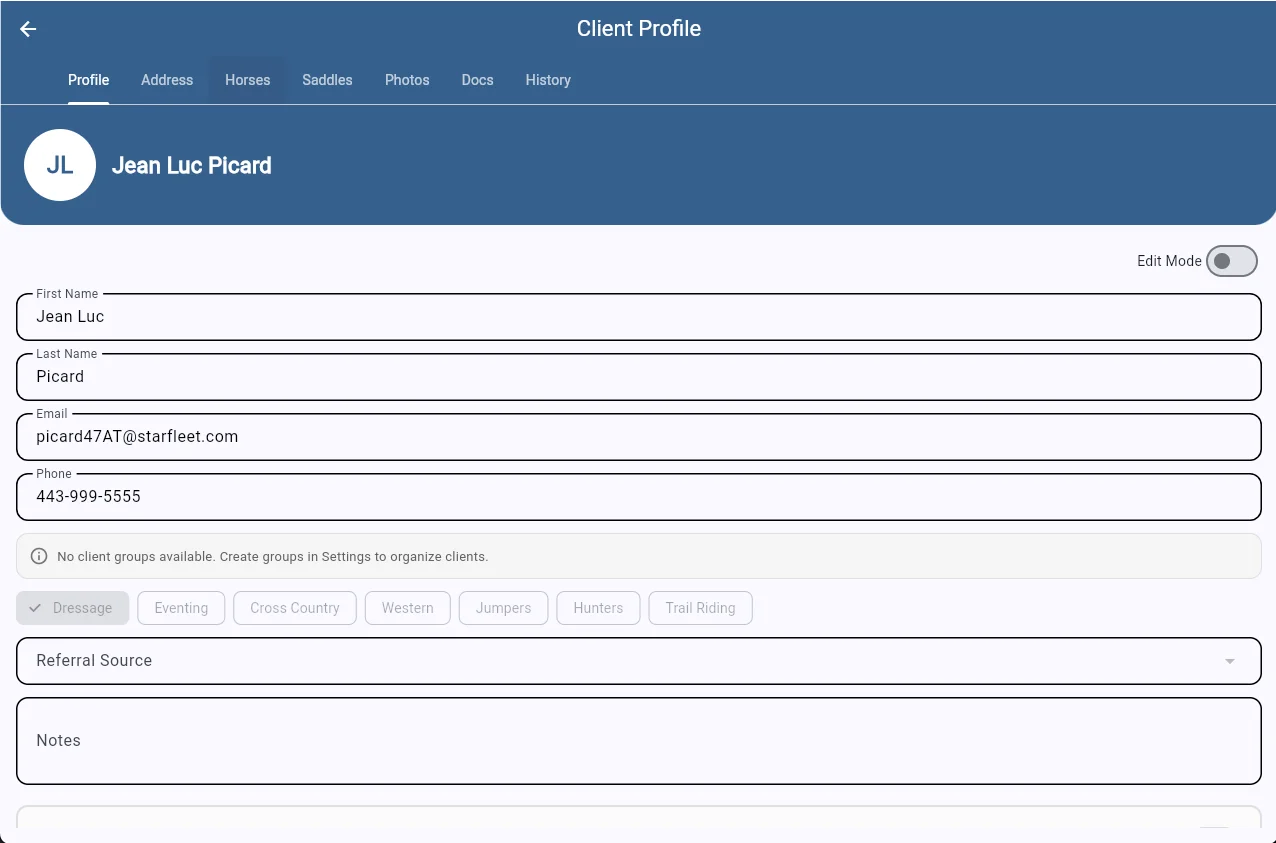Switch to the Docs tab
The image size is (1276, 843).
(477, 80)
